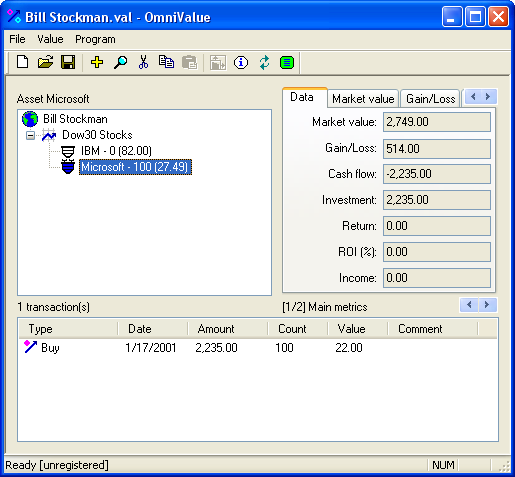This screenshot has height=477, width=515.
Task: Click the scissors Cut icon
Action: click(x=143, y=62)
